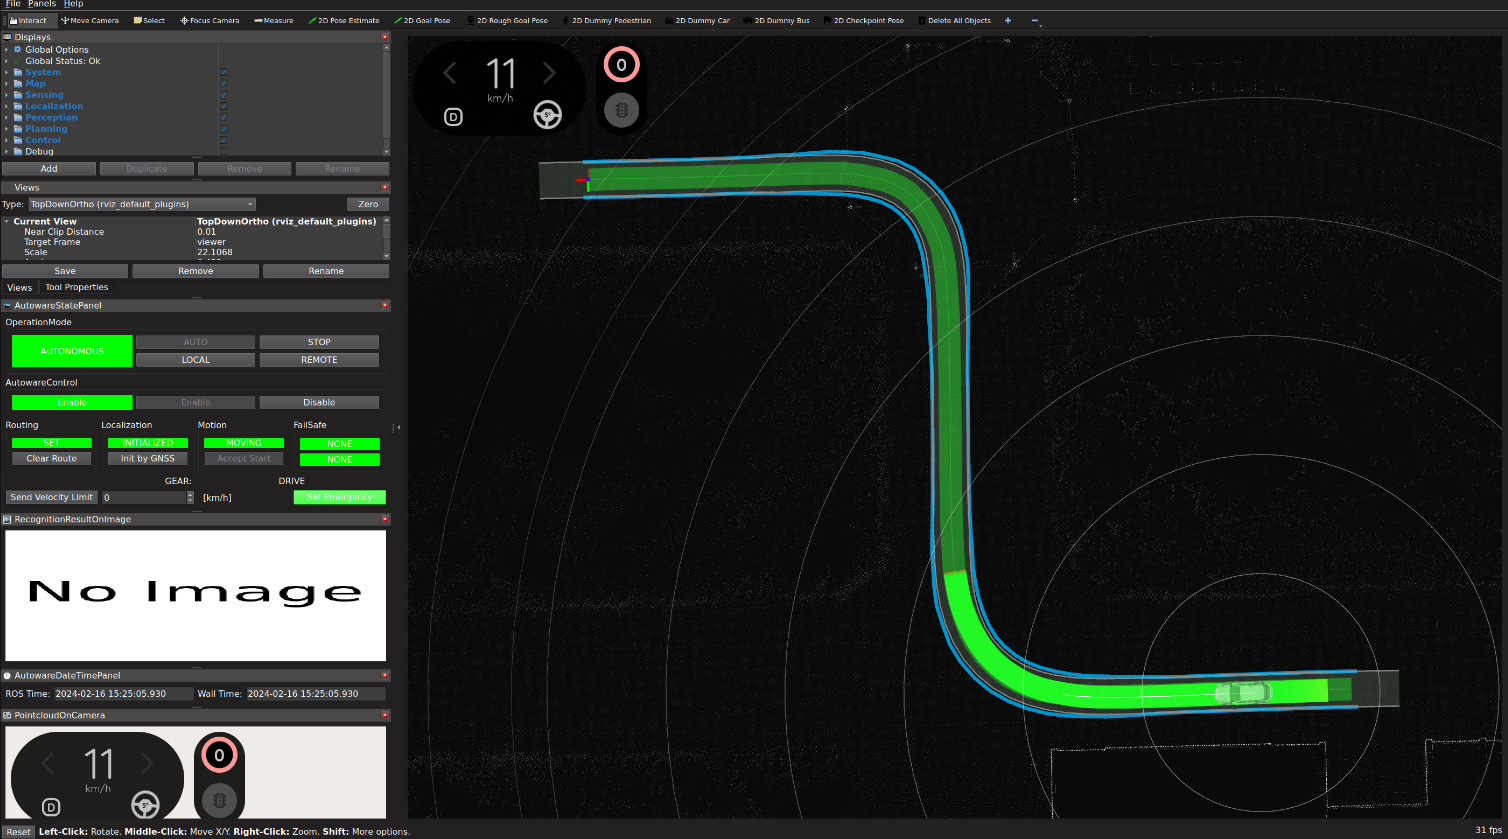This screenshot has width=1508, height=839.
Task: Uncheck the Perception display group
Action: point(224,117)
